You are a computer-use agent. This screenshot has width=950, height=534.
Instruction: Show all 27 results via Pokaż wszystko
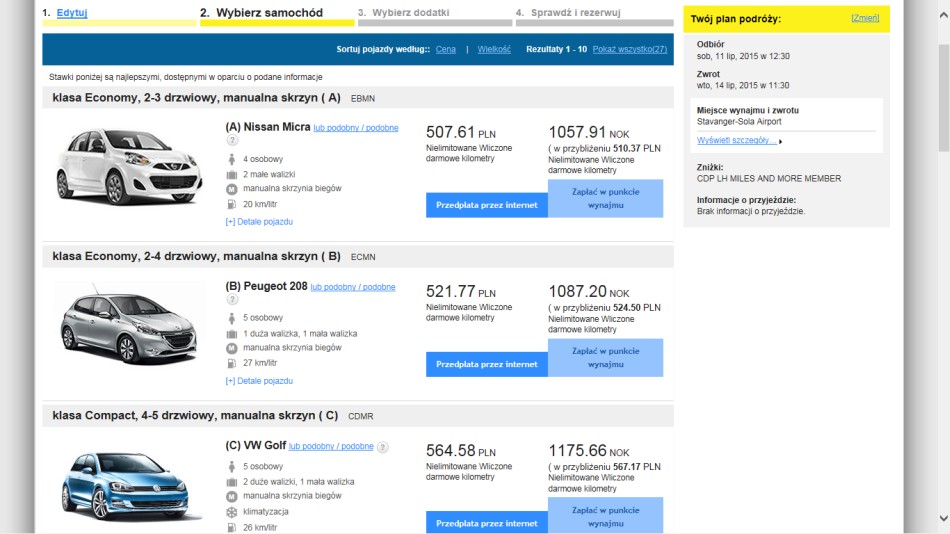pyautogui.click(x=629, y=49)
